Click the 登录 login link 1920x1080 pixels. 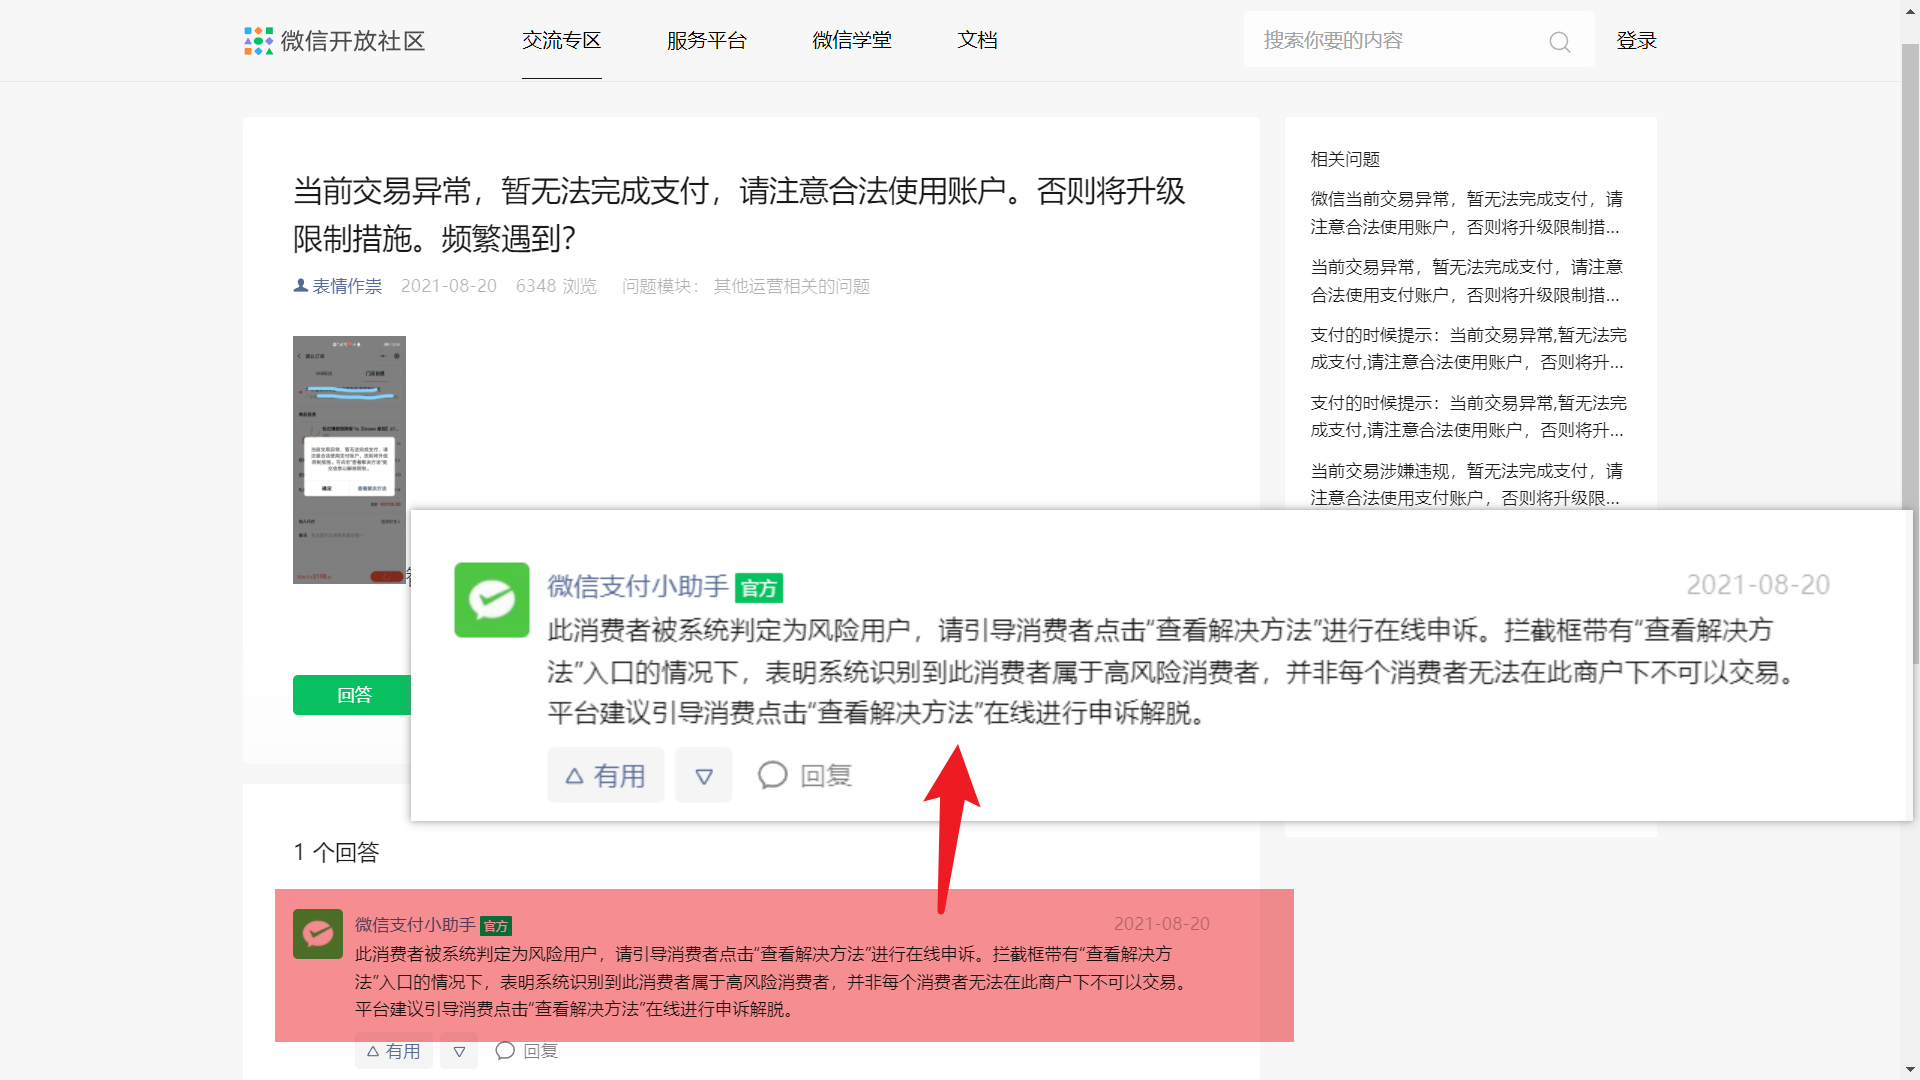point(1636,41)
